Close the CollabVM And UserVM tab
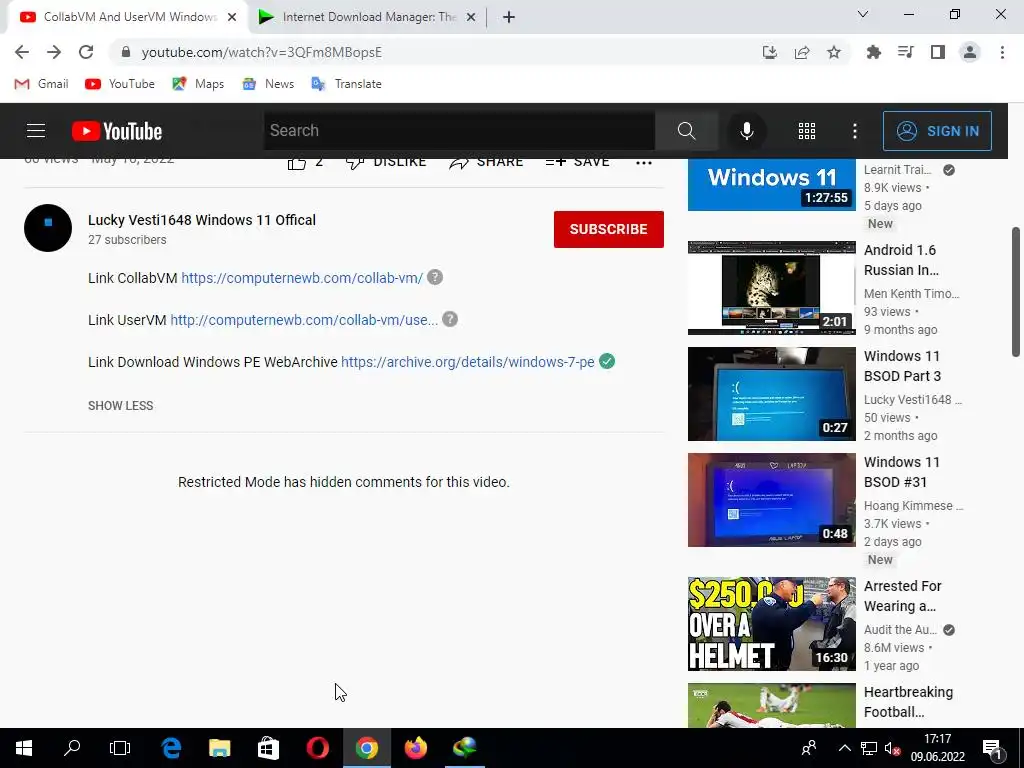 point(232,18)
